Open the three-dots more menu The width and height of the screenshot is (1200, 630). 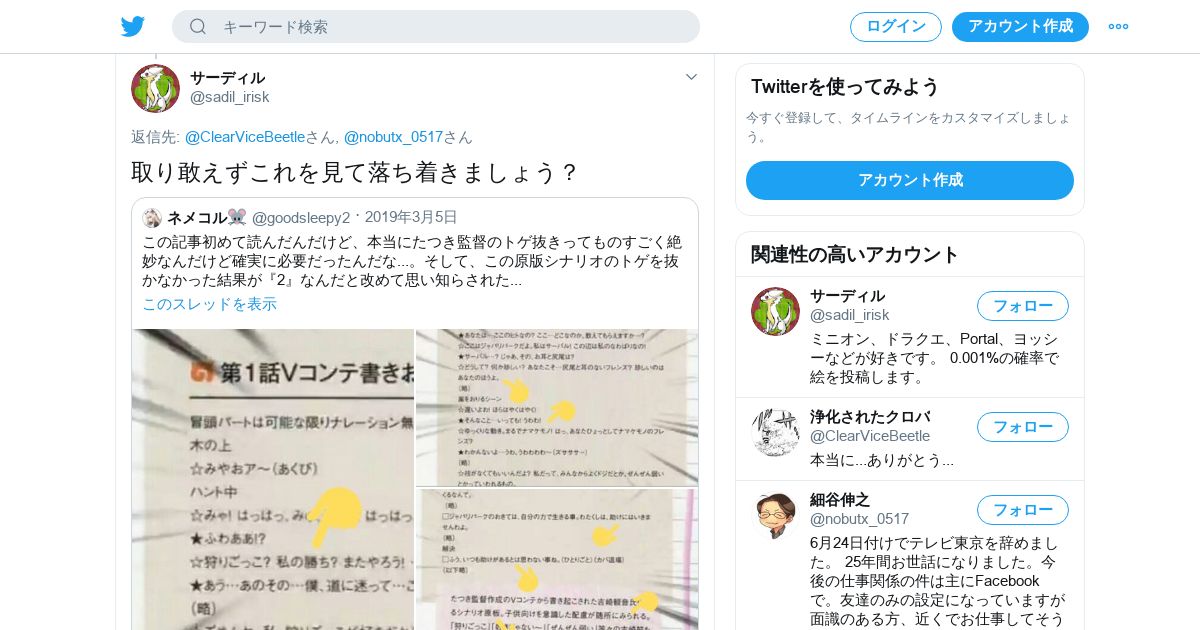click(1118, 27)
